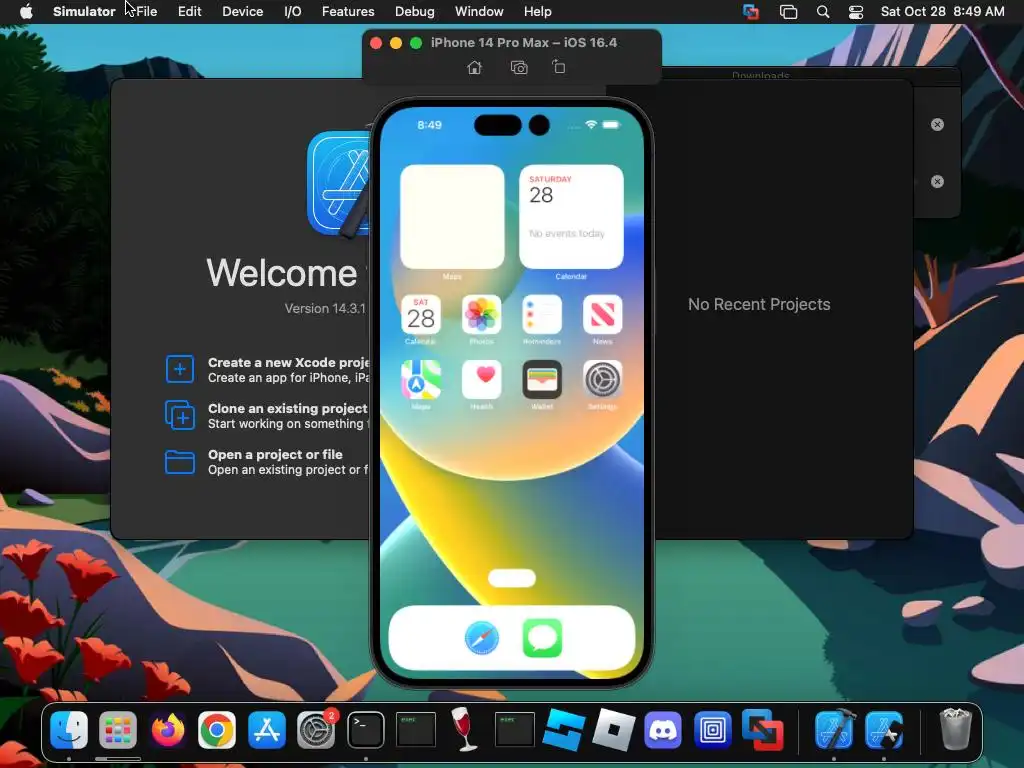This screenshot has height=768, width=1024.
Task: Open the News app on the iPhone
Action: click(602, 314)
